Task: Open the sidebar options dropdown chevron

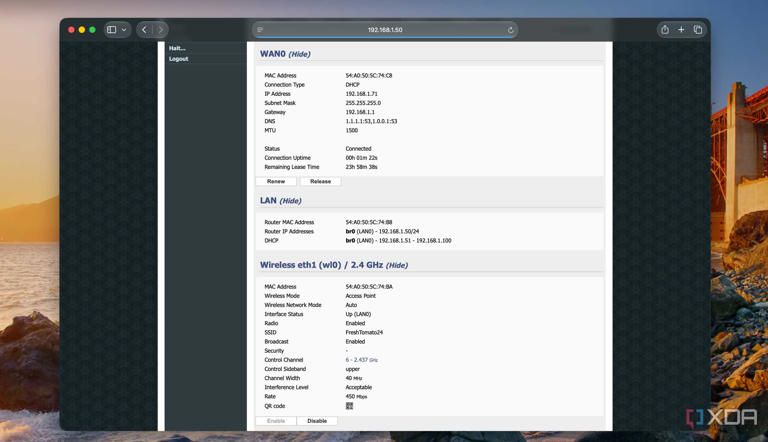Action: tap(124, 30)
